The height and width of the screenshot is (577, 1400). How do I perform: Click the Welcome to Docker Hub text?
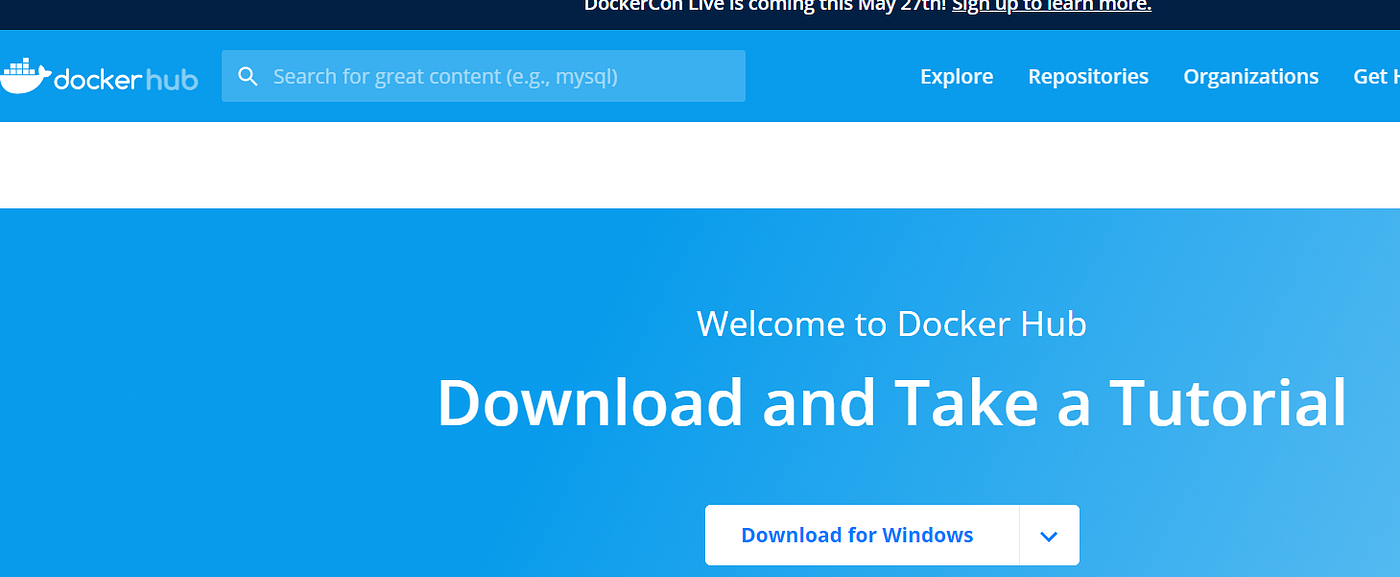(x=891, y=324)
